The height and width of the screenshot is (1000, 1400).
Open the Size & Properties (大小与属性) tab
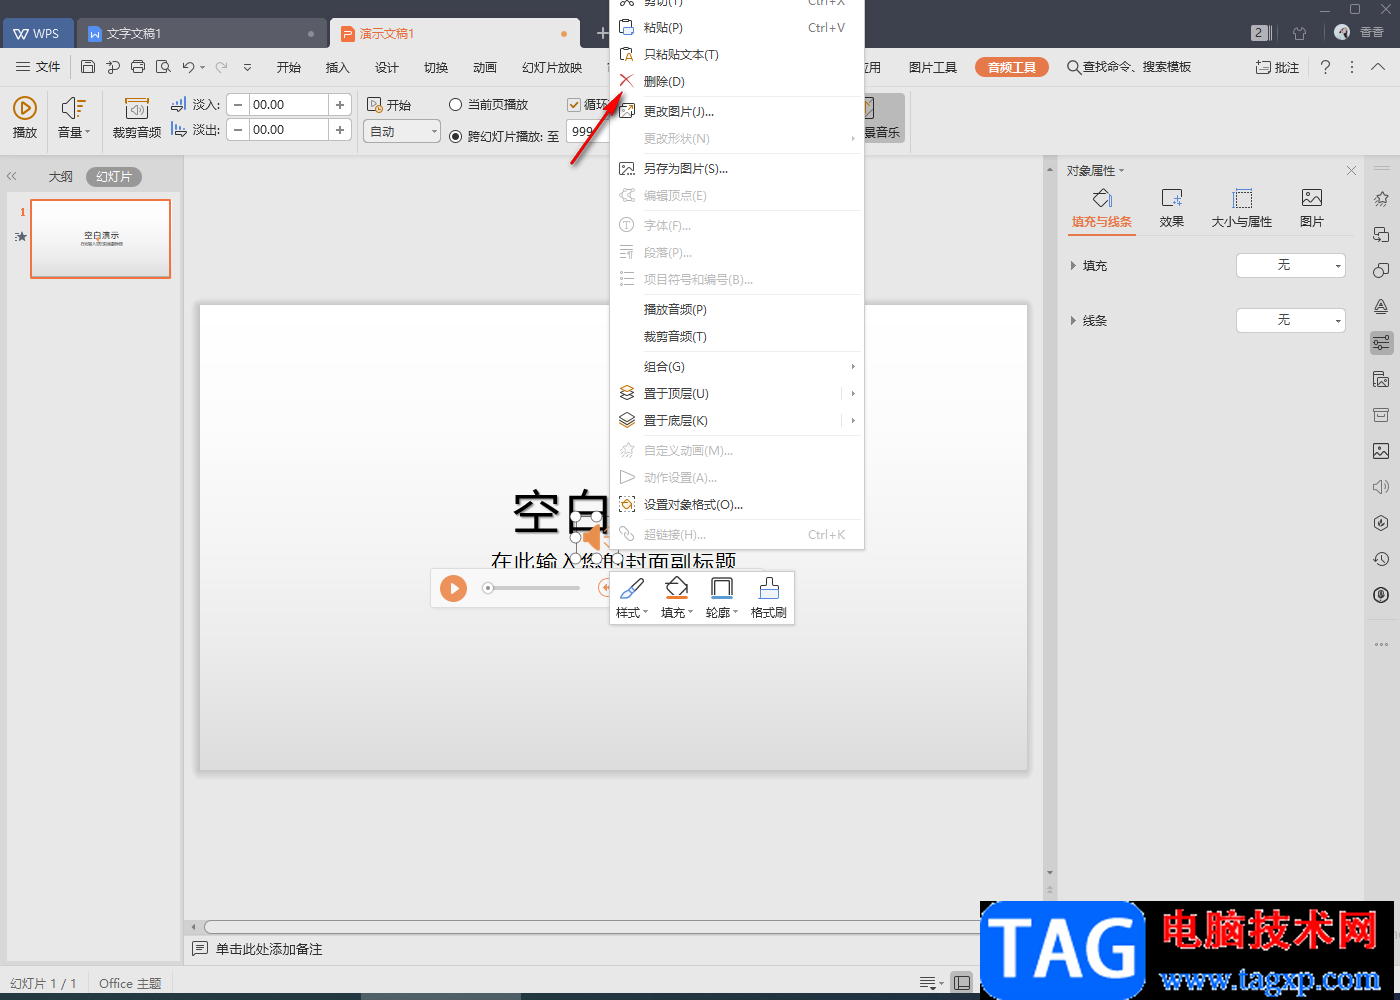point(1242,208)
